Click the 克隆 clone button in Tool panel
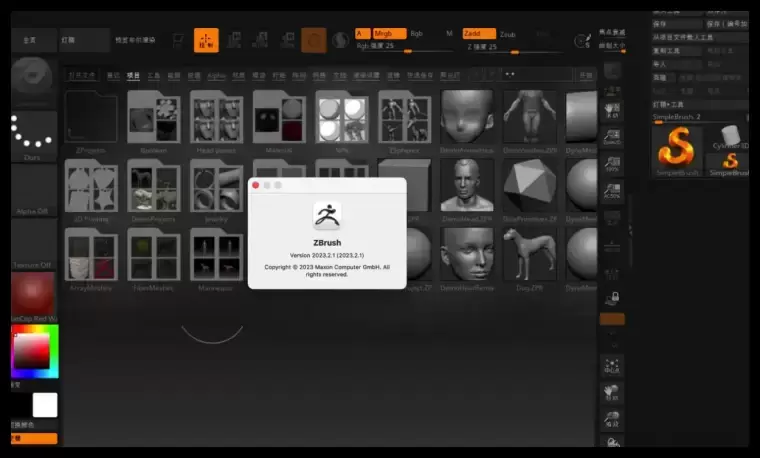This screenshot has height=458, width=760. click(x=663, y=78)
